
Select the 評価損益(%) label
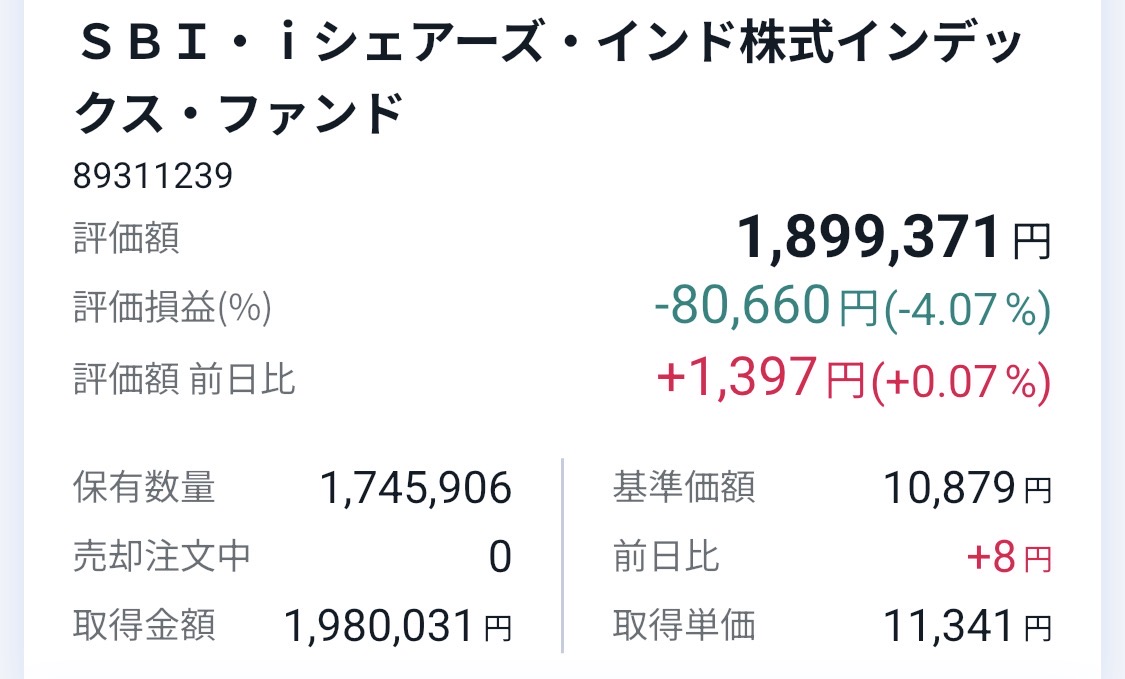[x=172, y=309]
